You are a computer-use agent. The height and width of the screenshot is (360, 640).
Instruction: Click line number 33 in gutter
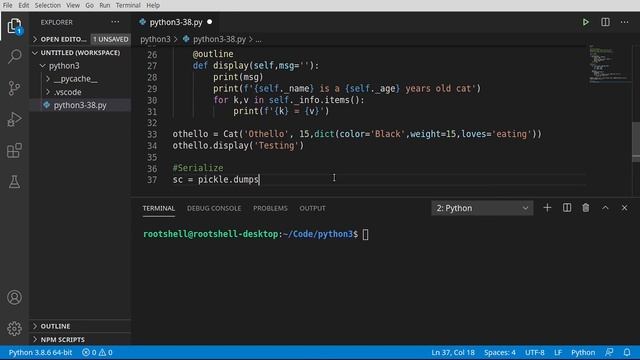click(152, 134)
